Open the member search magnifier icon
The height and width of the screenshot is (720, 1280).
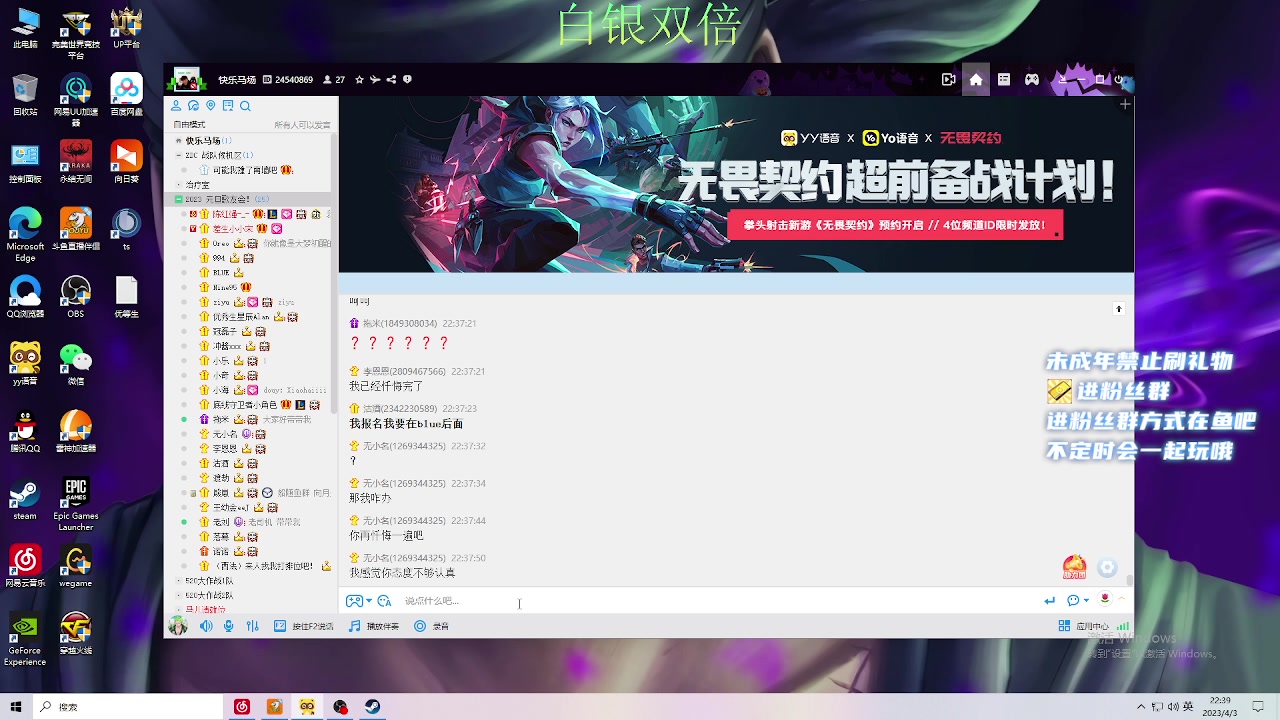(245, 106)
